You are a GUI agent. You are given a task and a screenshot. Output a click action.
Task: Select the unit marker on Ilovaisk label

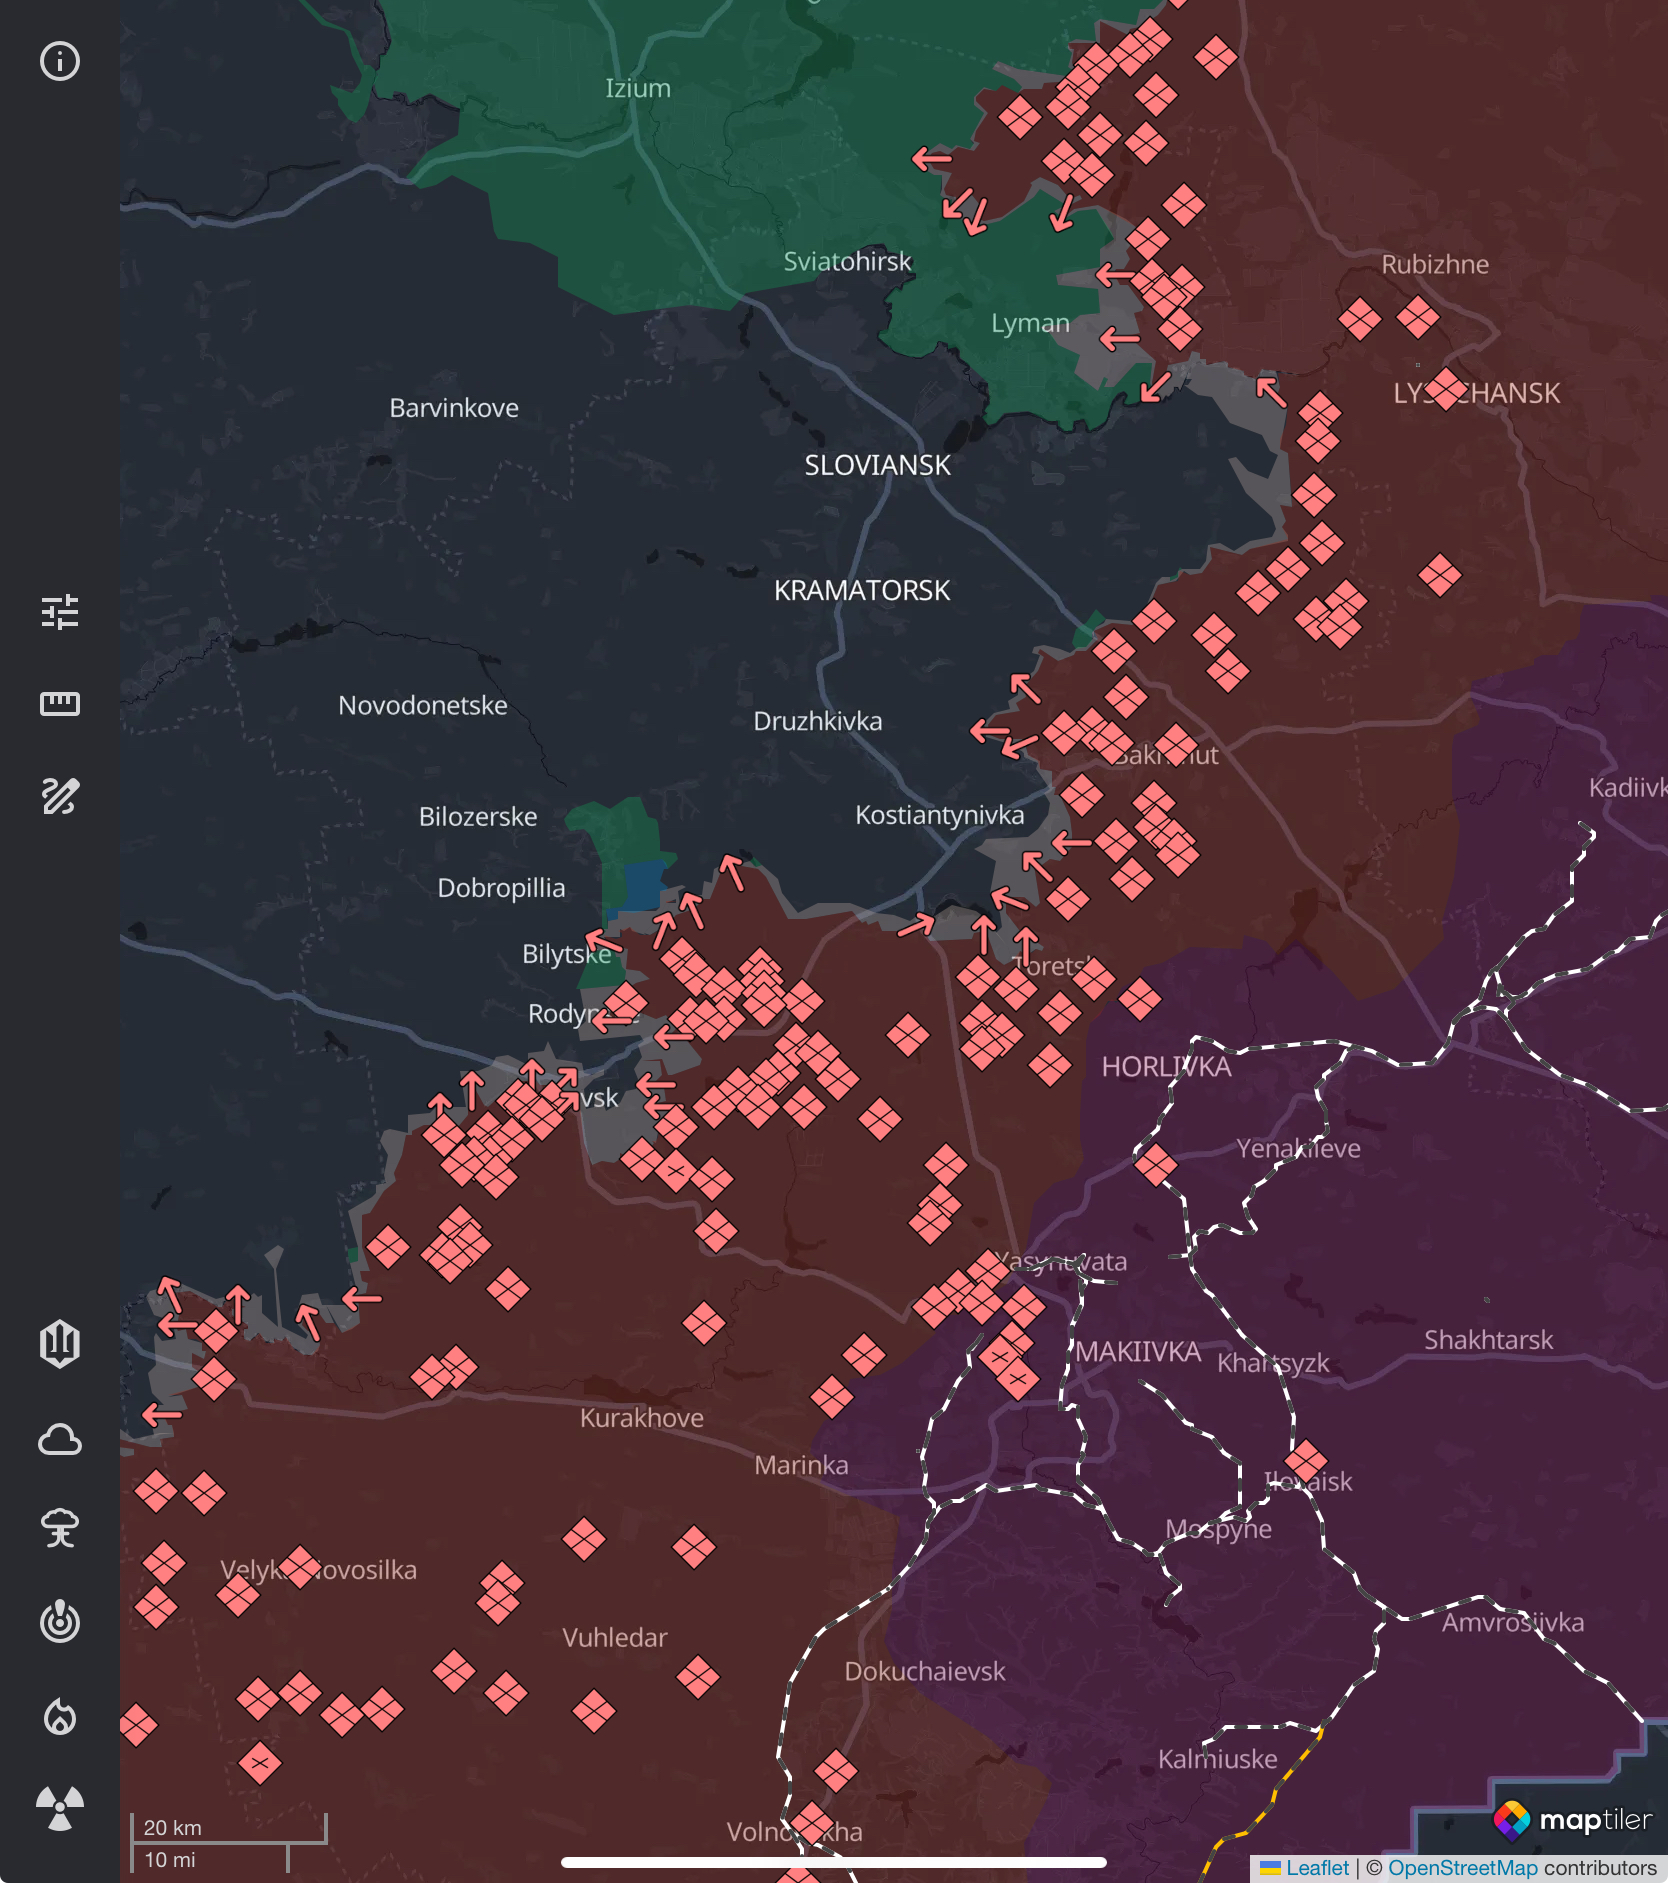pyautogui.click(x=1306, y=1461)
